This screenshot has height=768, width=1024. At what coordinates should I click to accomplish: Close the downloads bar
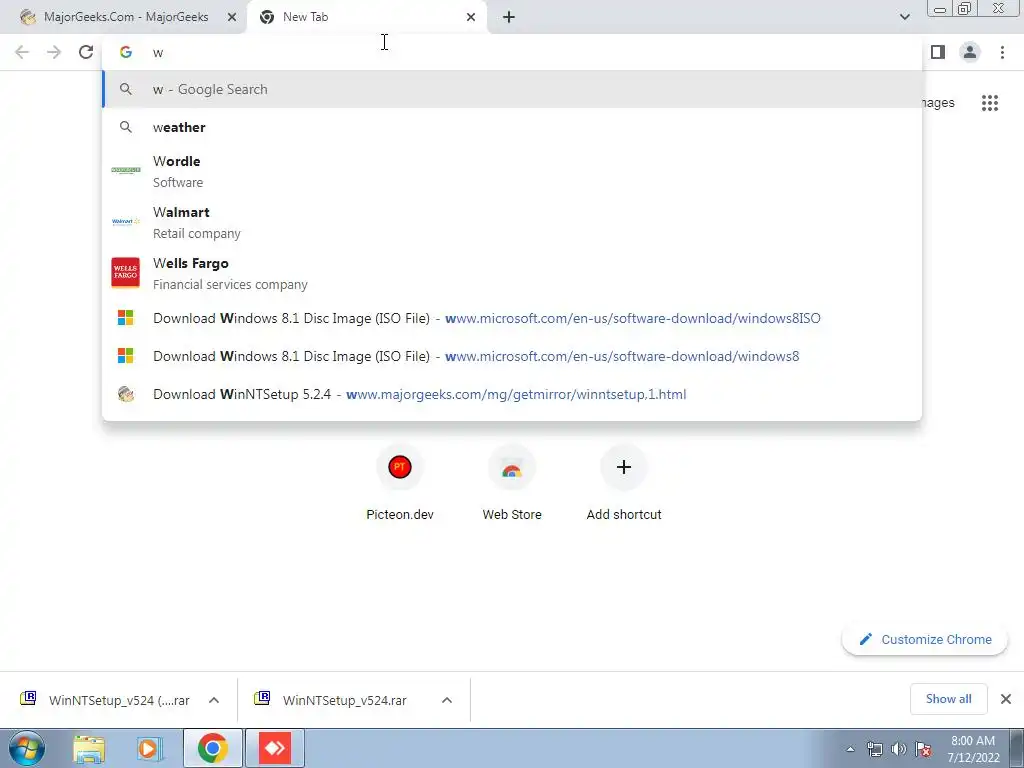(1006, 699)
